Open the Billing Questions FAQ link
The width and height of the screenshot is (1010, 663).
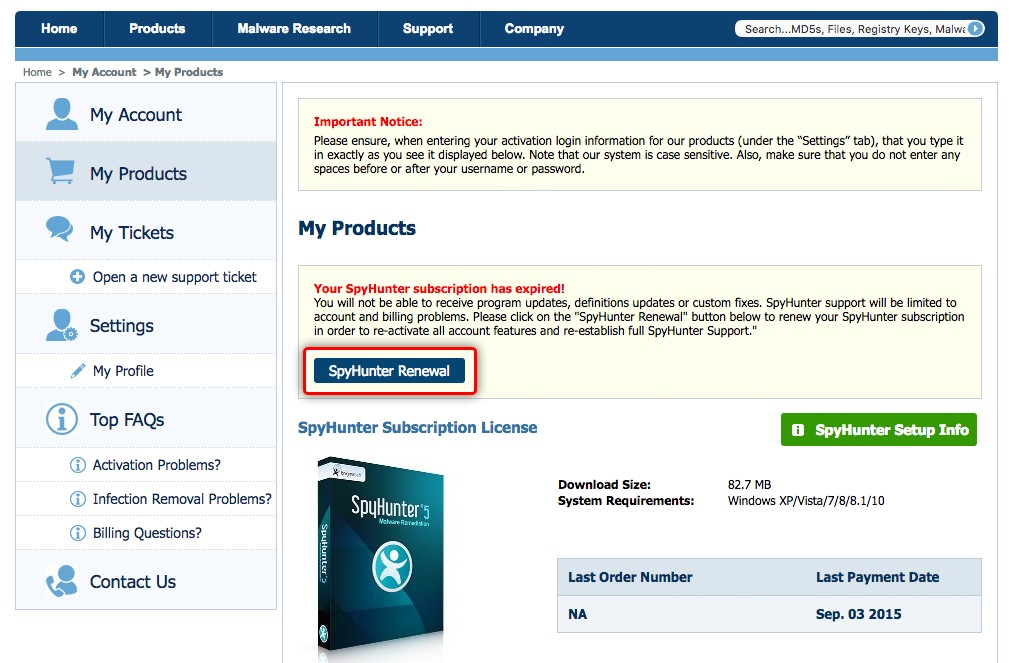click(147, 533)
